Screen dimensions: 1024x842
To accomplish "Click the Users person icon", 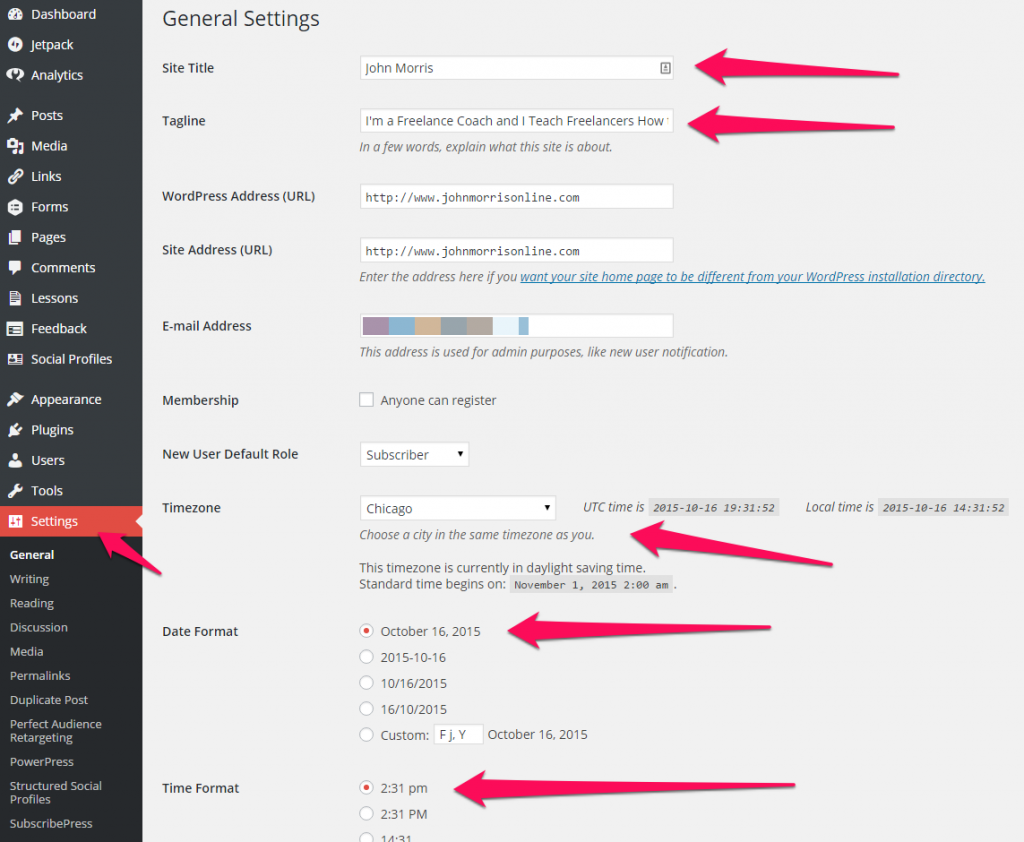I will (15, 460).
